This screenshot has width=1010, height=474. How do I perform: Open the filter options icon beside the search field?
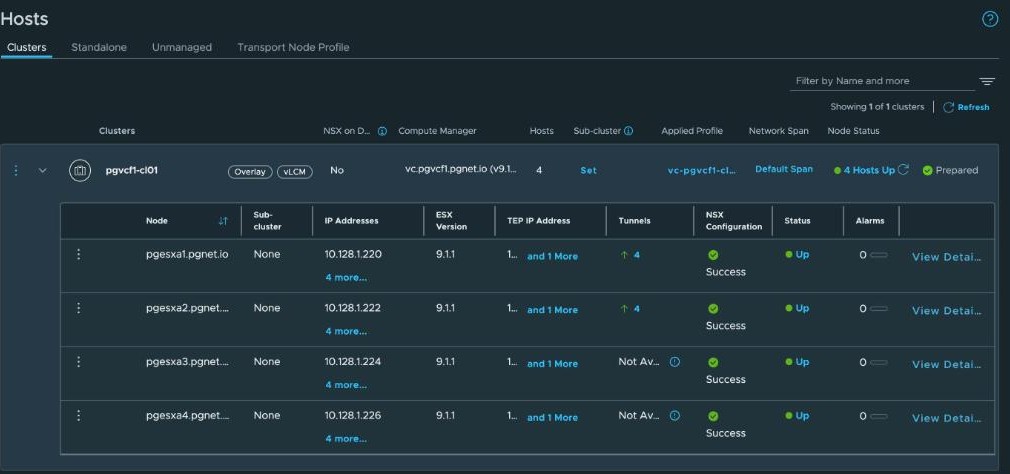click(987, 81)
